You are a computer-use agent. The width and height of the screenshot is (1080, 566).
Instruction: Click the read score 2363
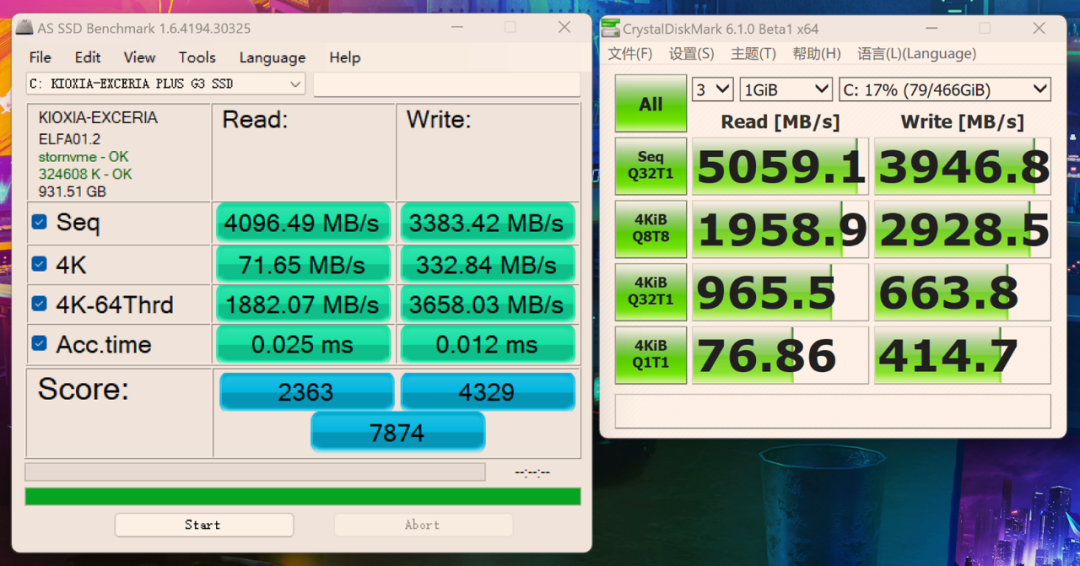(306, 392)
